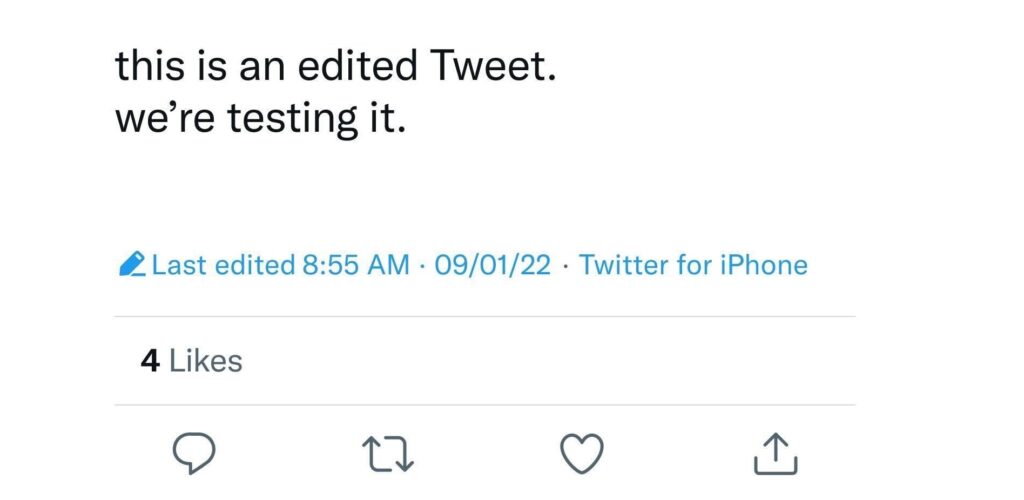1024x500 pixels.
Task: Like the tweet with heart icon
Action: click(x=581, y=453)
